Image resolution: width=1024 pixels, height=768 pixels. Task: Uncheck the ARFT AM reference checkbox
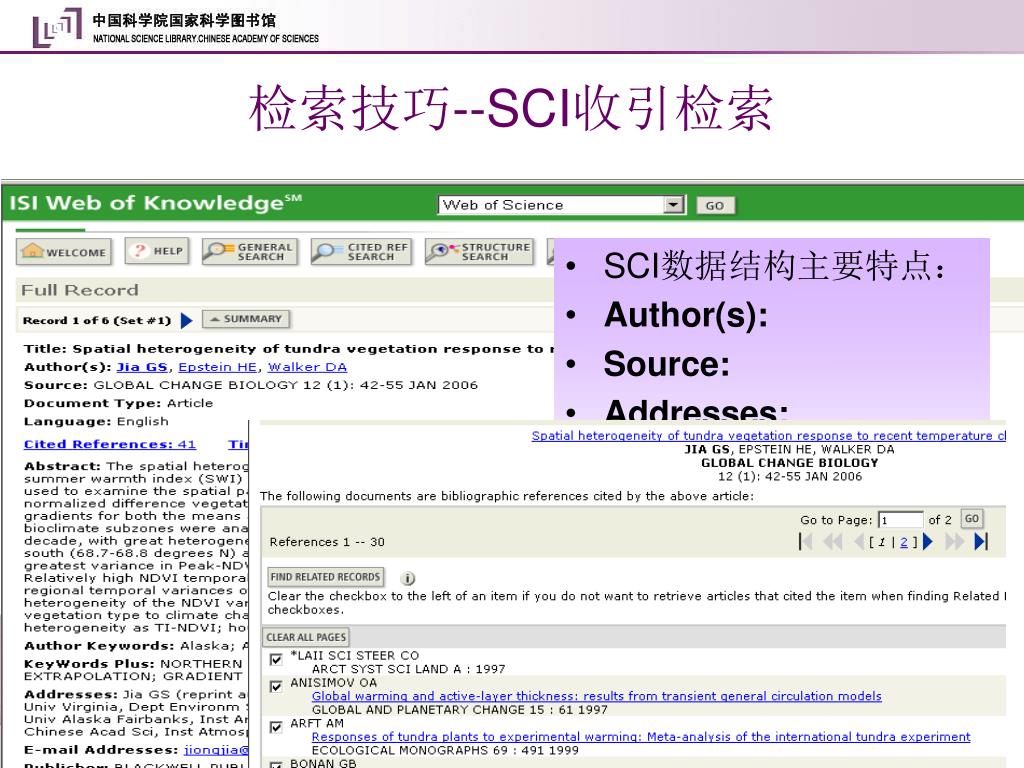(x=276, y=726)
